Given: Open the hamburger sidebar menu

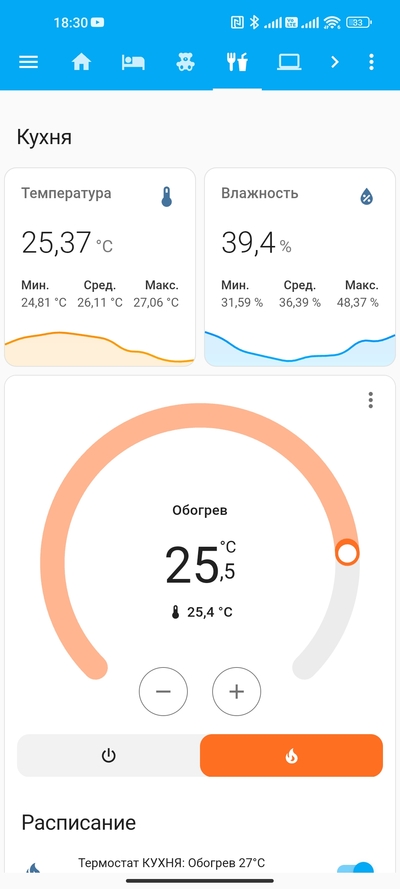Looking at the screenshot, I should pos(28,62).
